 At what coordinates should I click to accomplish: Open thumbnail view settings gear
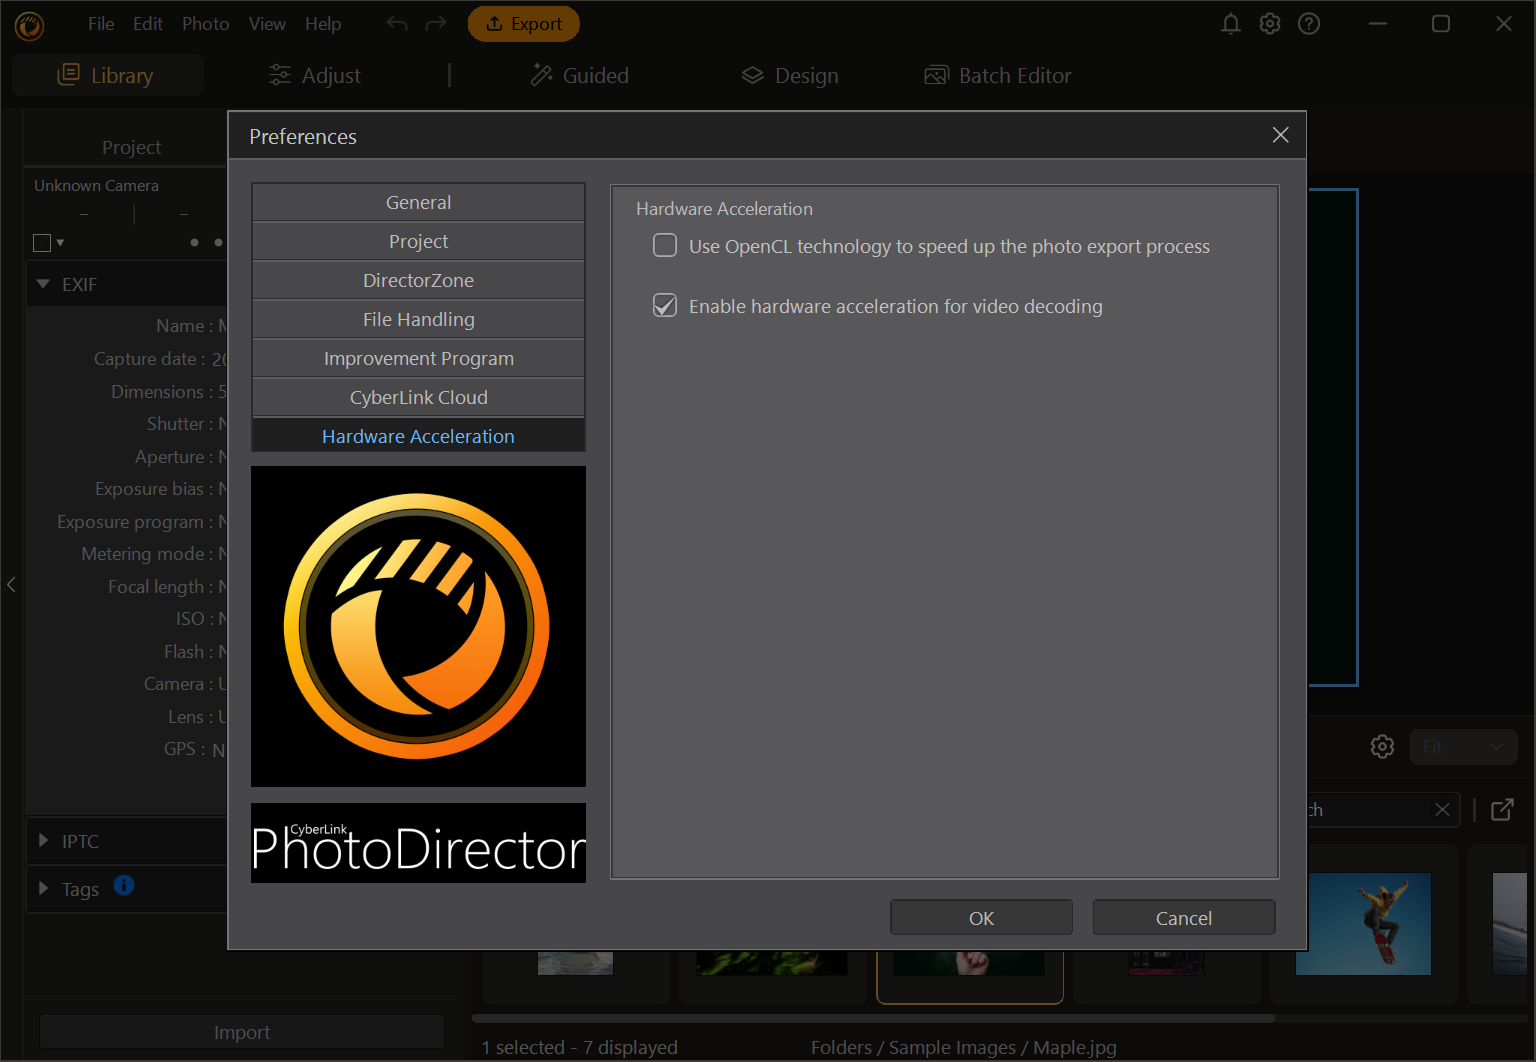click(x=1382, y=747)
